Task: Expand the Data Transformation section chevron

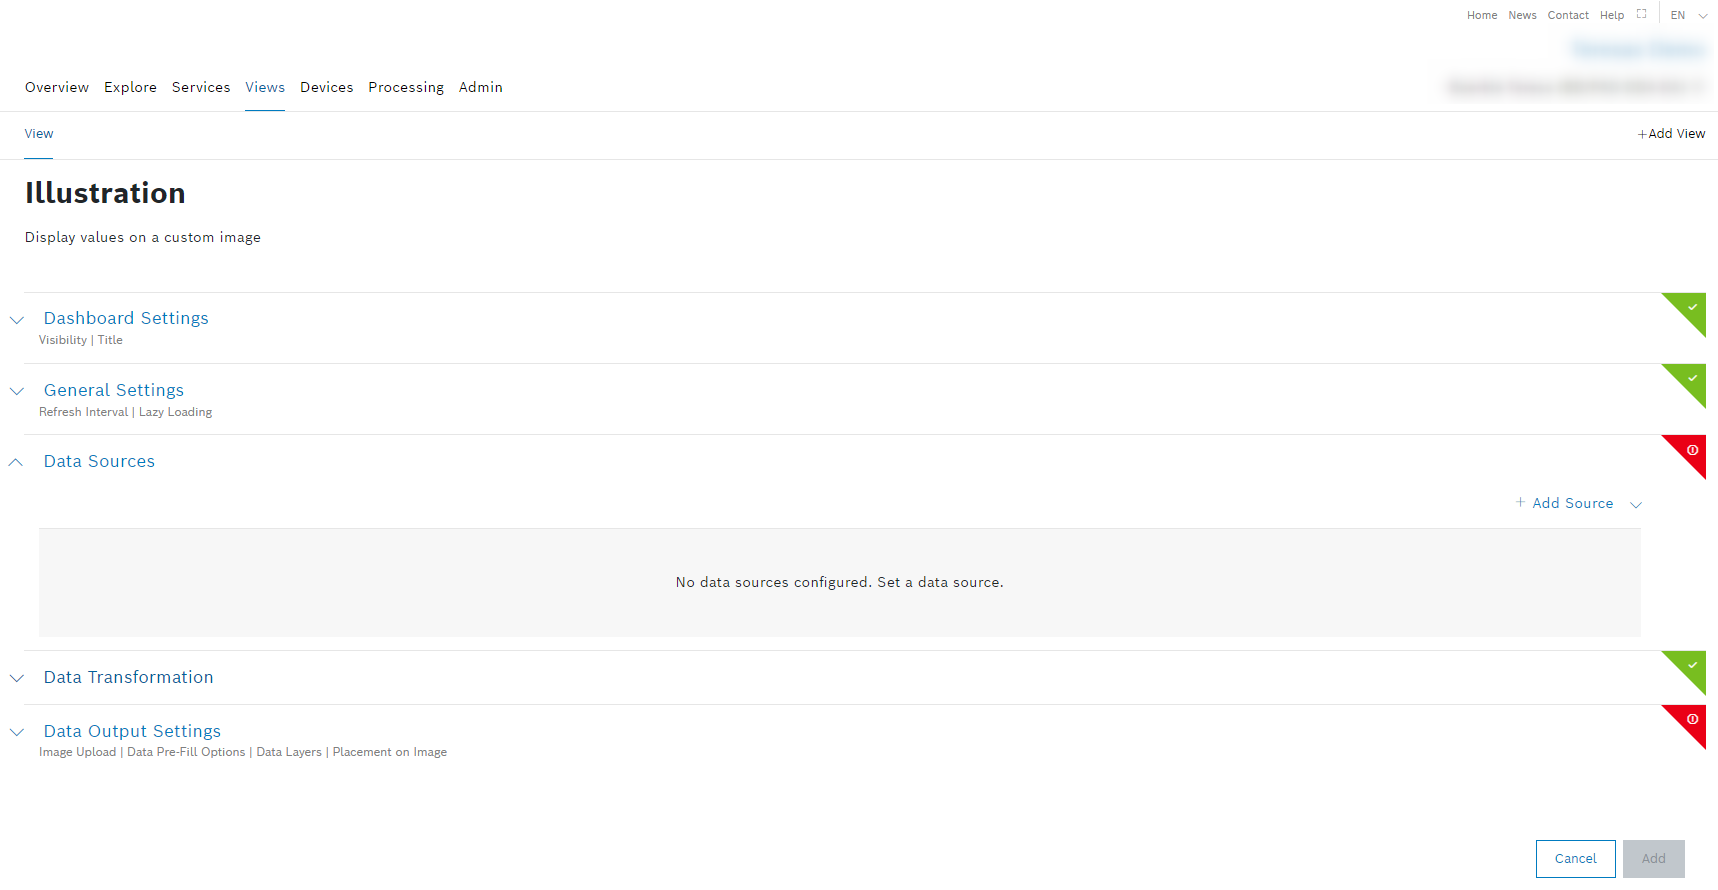Action: click(17, 678)
